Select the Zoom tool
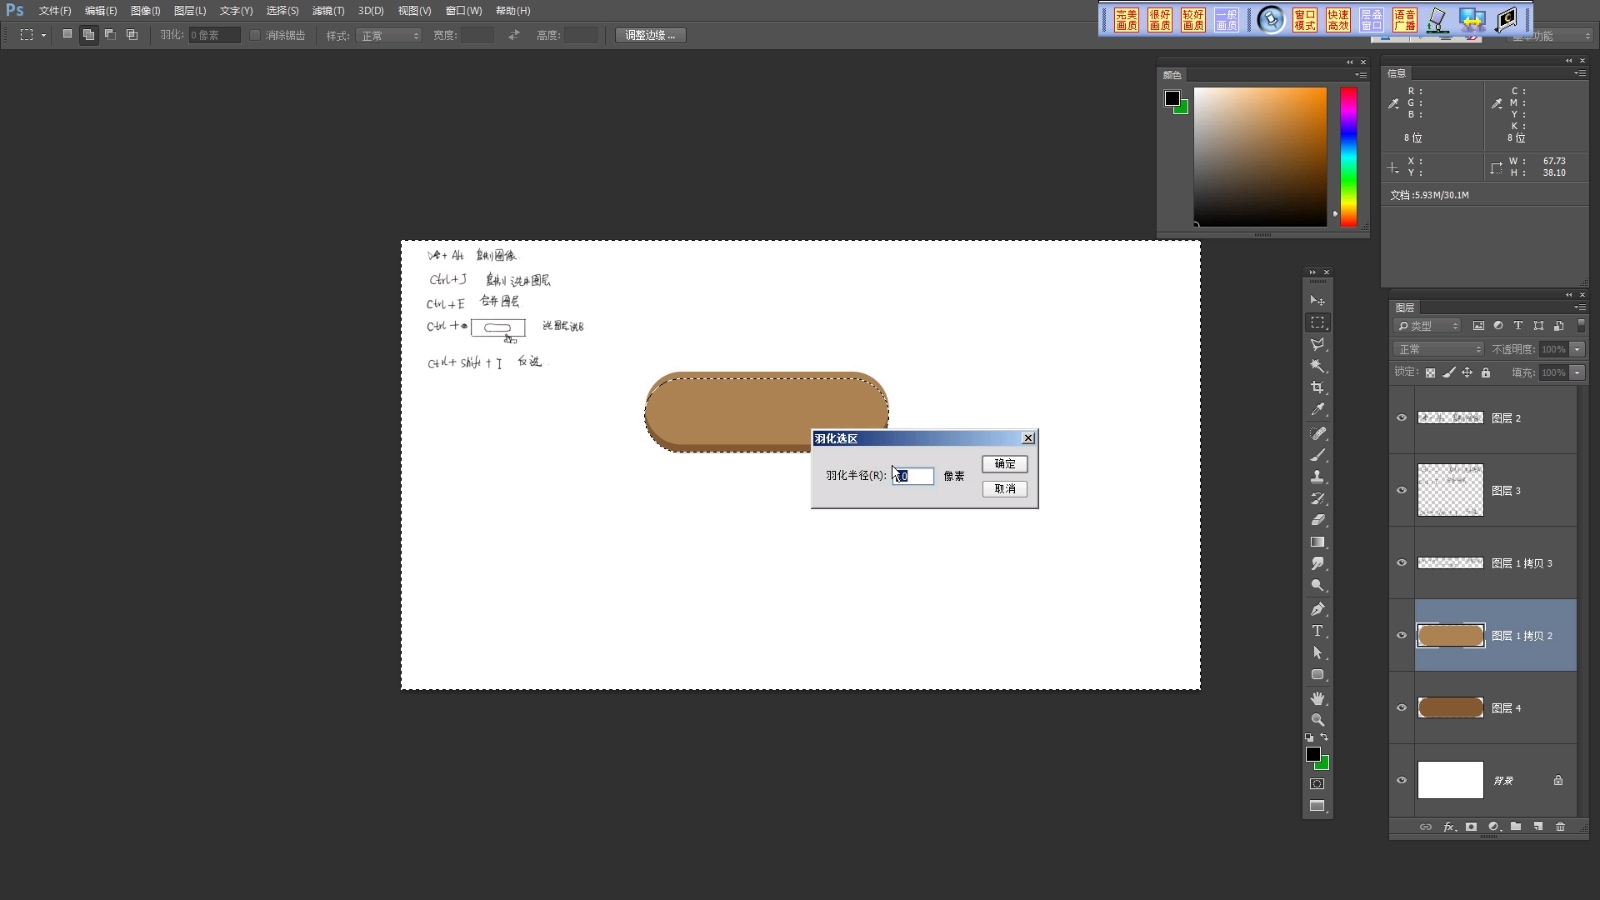This screenshot has height=900, width=1600. (1317, 720)
